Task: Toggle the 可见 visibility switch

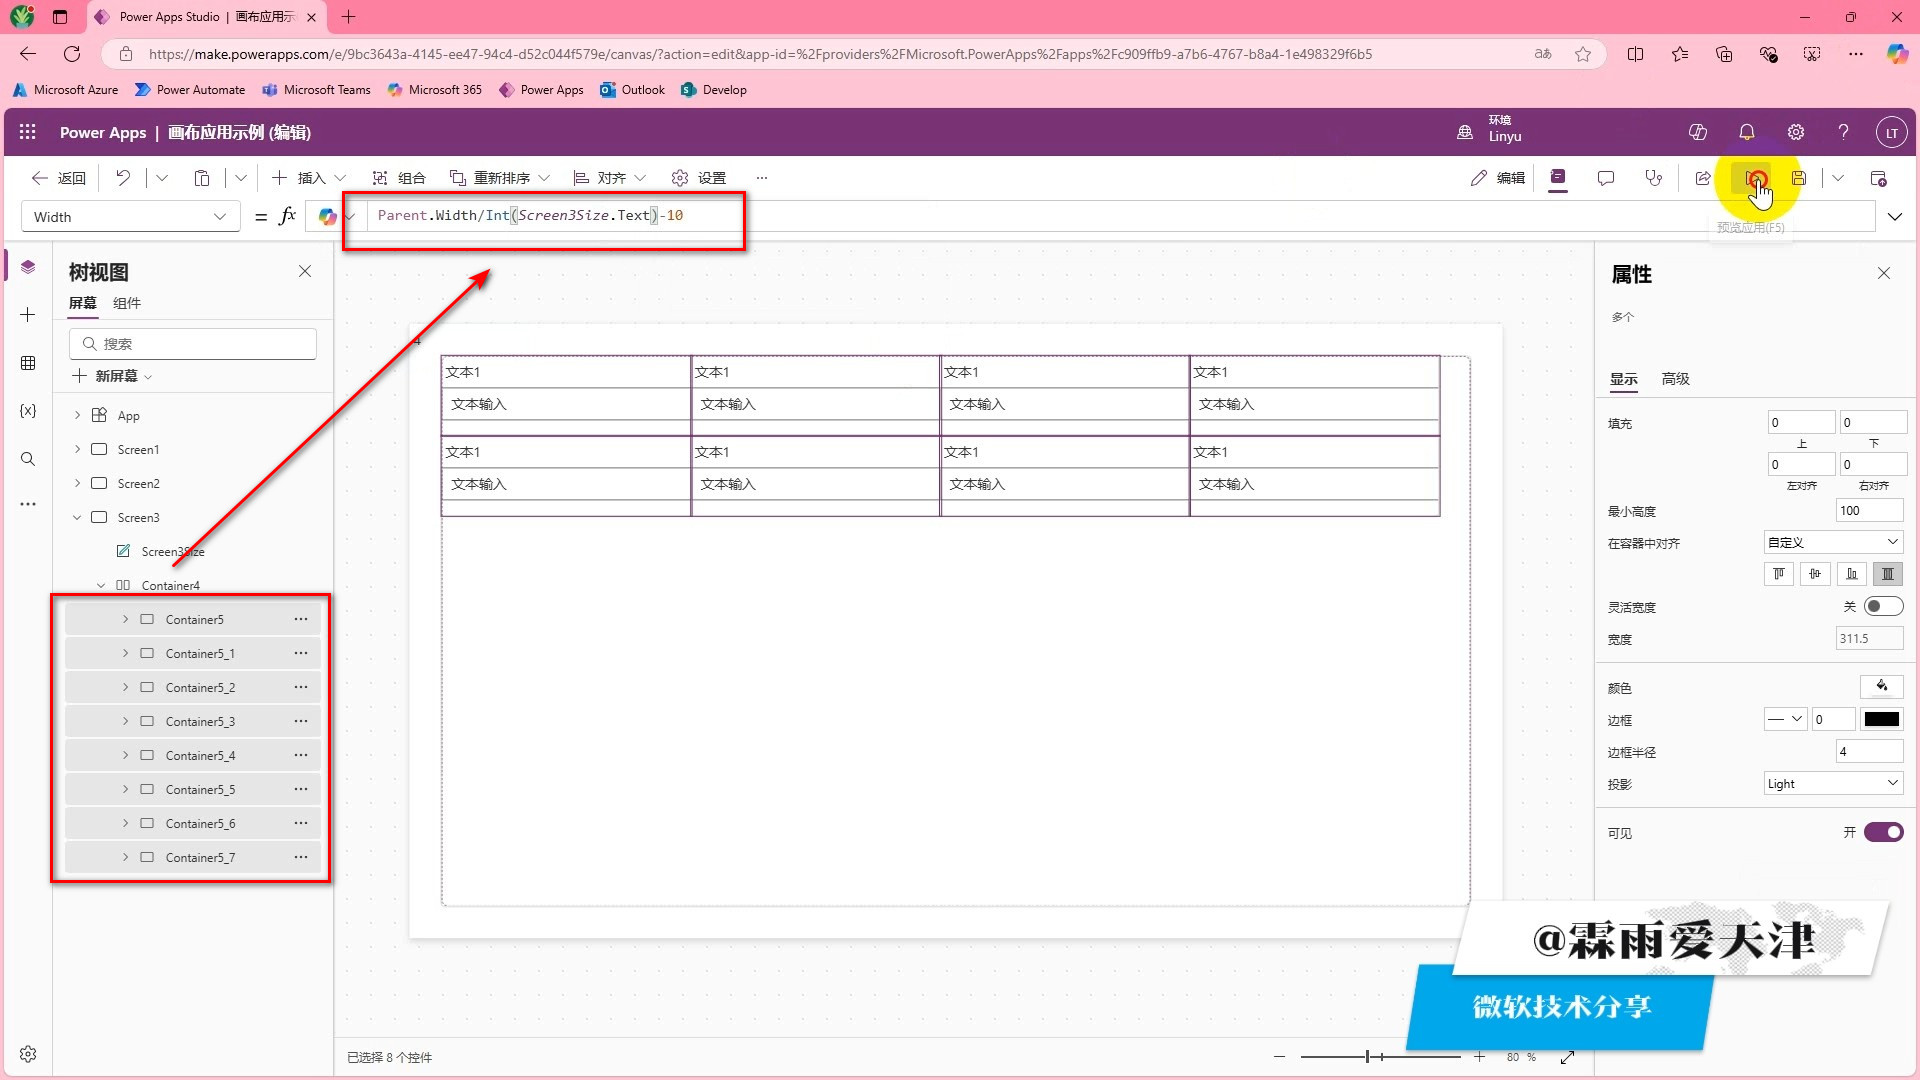Action: click(x=1882, y=832)
